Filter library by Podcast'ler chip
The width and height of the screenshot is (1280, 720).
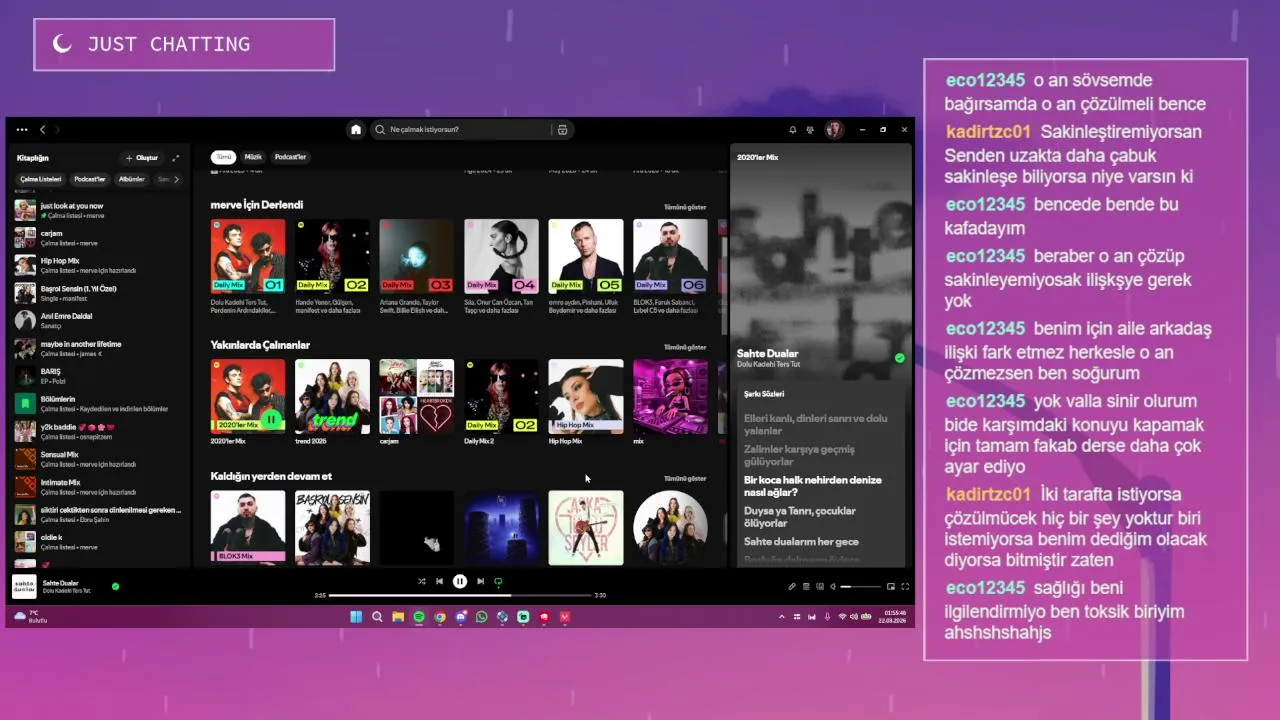pos(90,179)
